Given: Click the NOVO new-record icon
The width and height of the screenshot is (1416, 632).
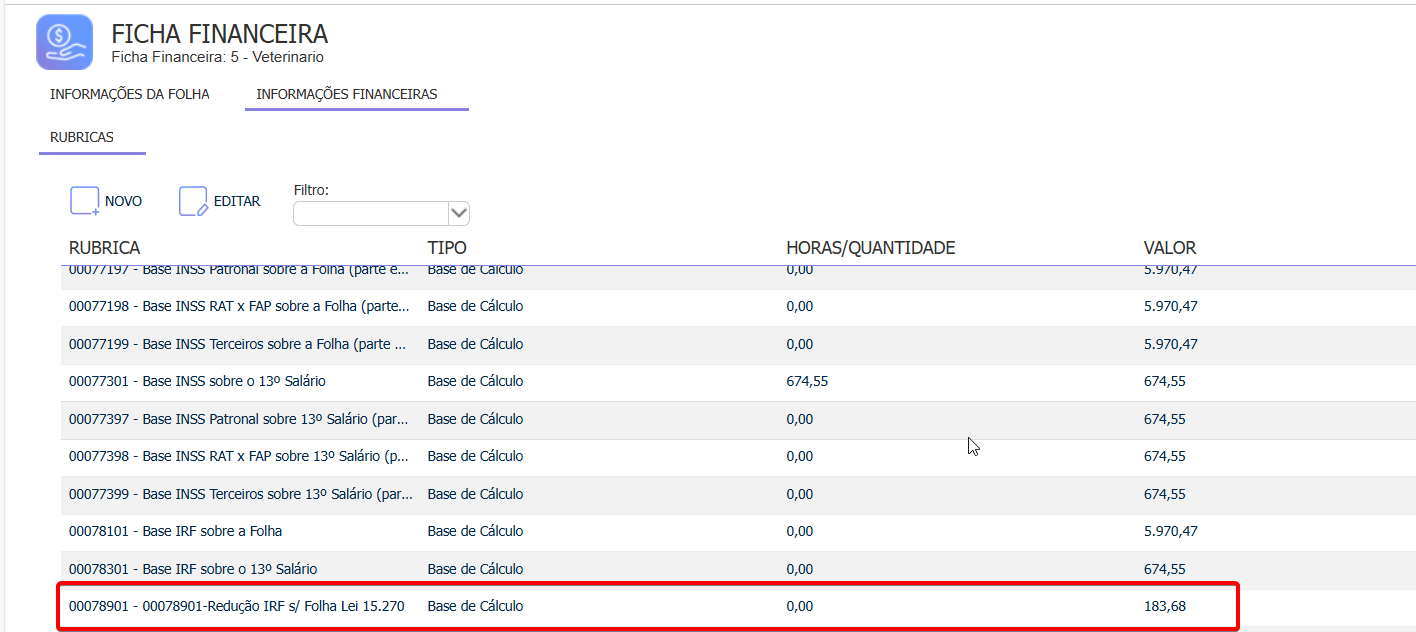Looking at the screenshot, I should click(85, 201).
